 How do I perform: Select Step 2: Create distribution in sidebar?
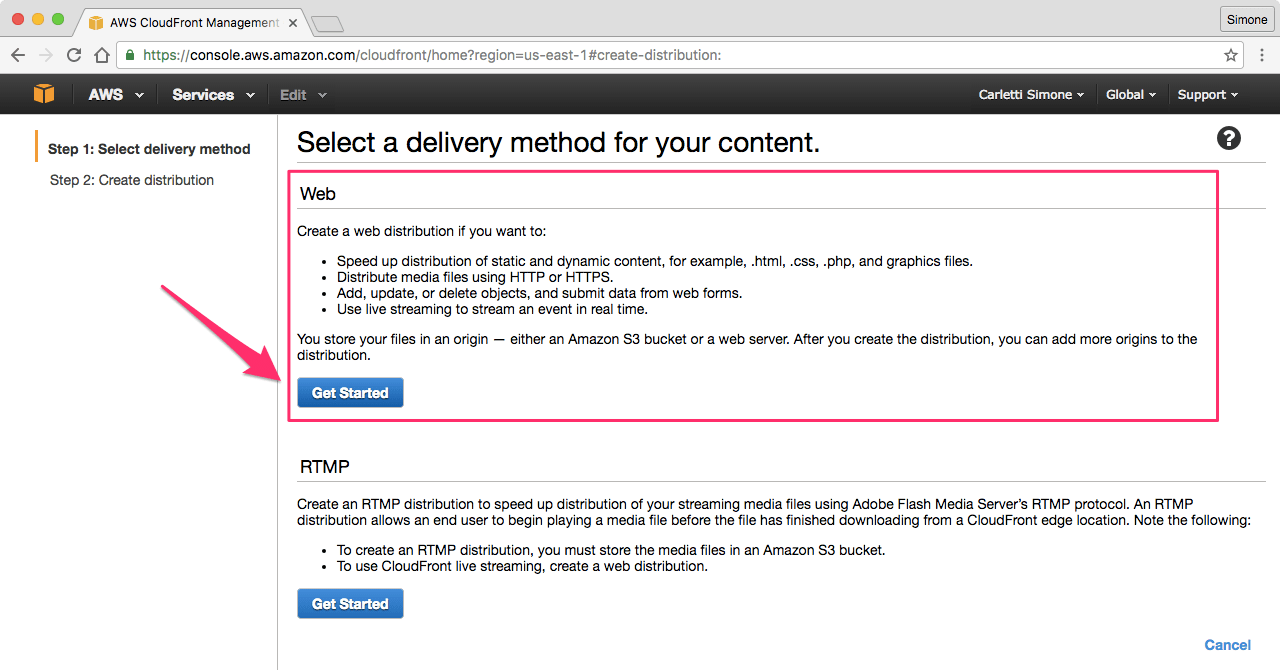pos(131,180)
